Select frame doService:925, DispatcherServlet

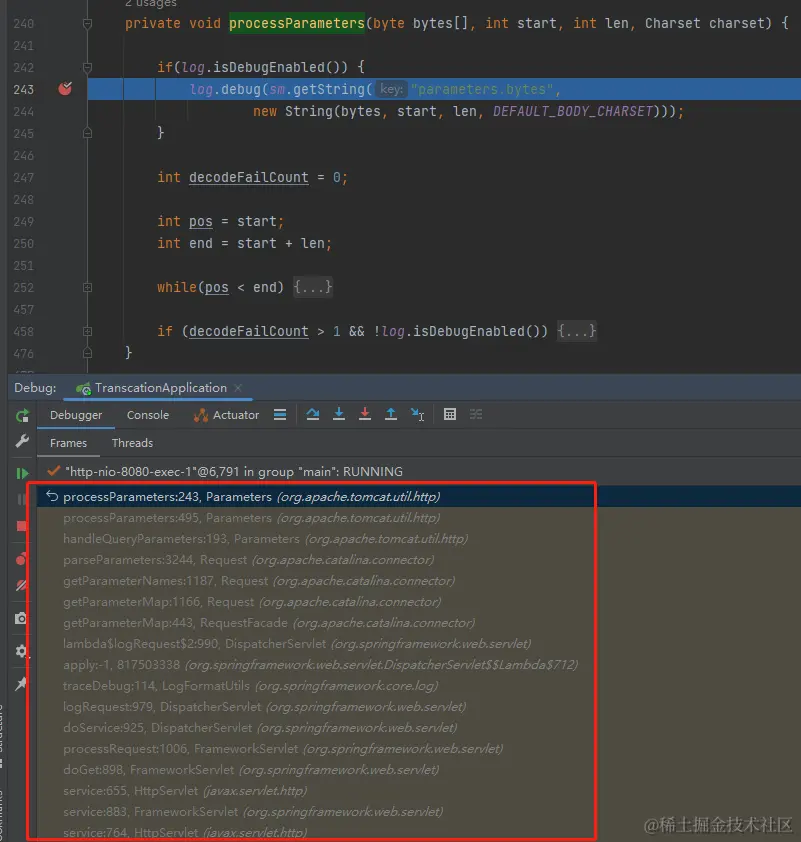[x=419, y=727]
